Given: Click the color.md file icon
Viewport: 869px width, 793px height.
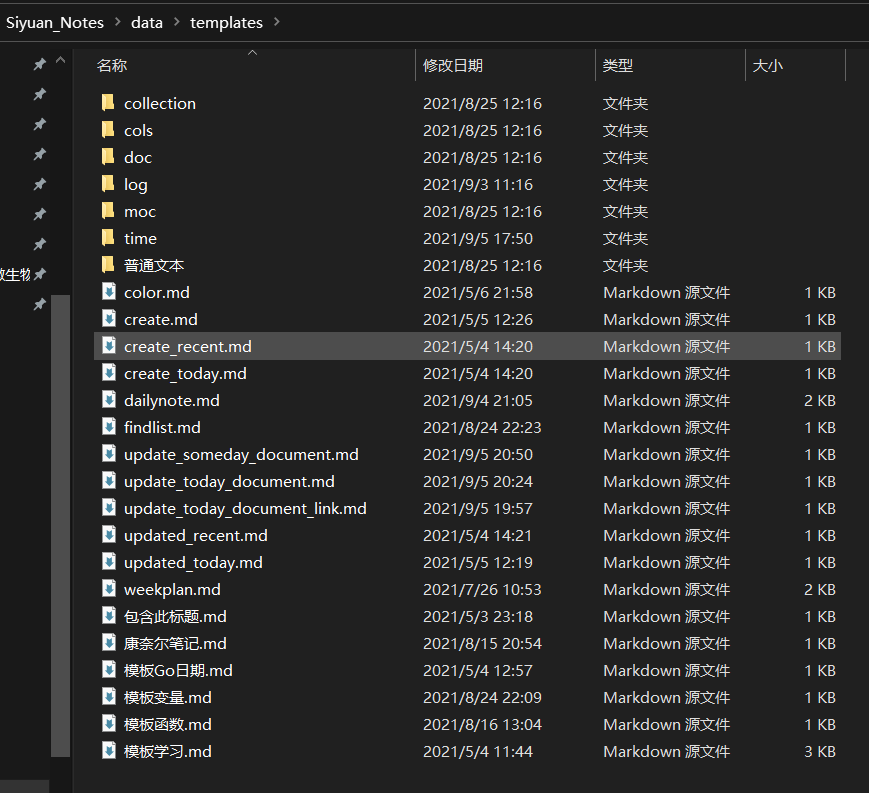Looking at the screenshot, I should click(108, 292).
